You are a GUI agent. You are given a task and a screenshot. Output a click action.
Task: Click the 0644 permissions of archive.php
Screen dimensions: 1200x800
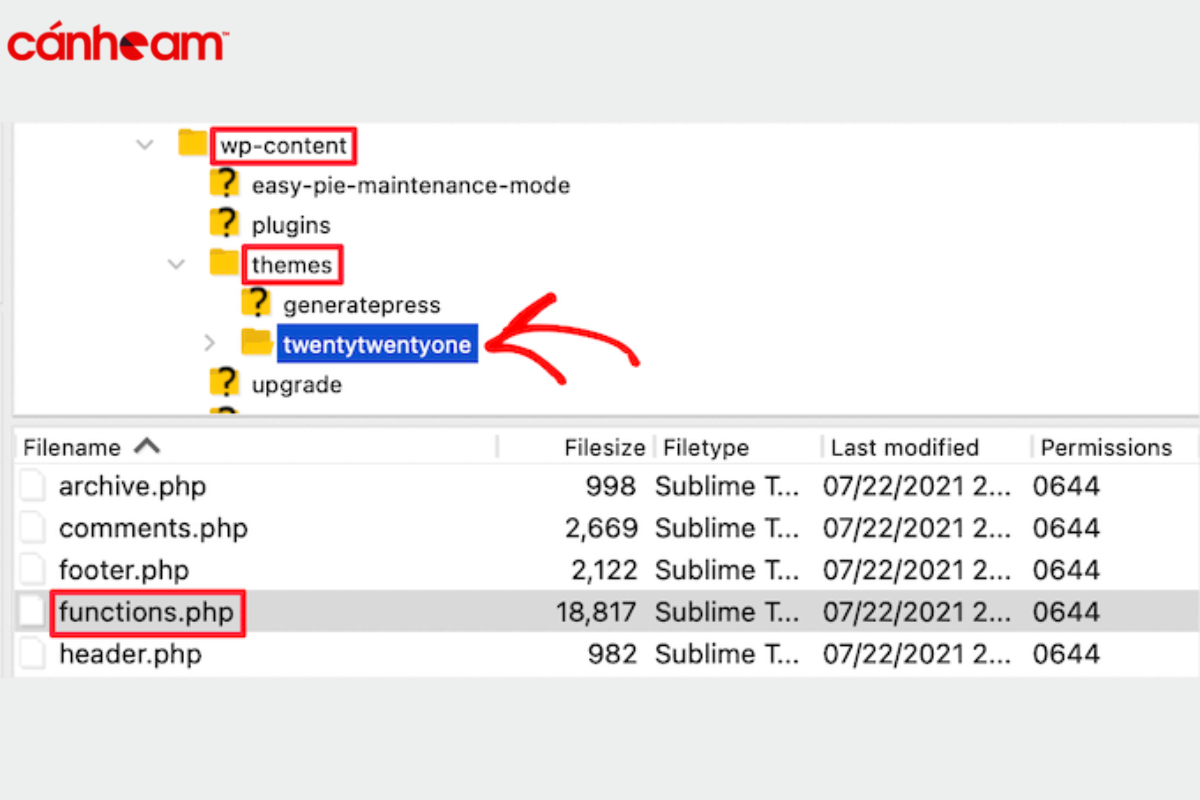tap(1066, 487)
